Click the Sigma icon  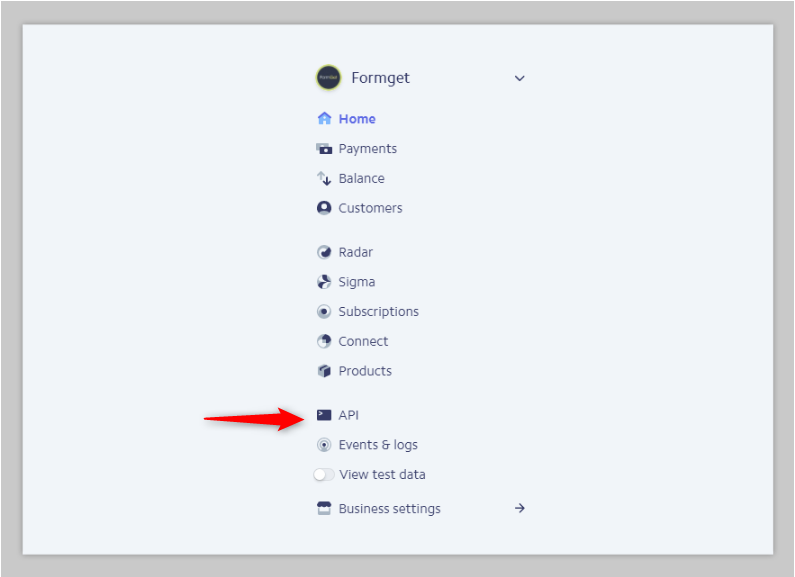pos(324,282)
